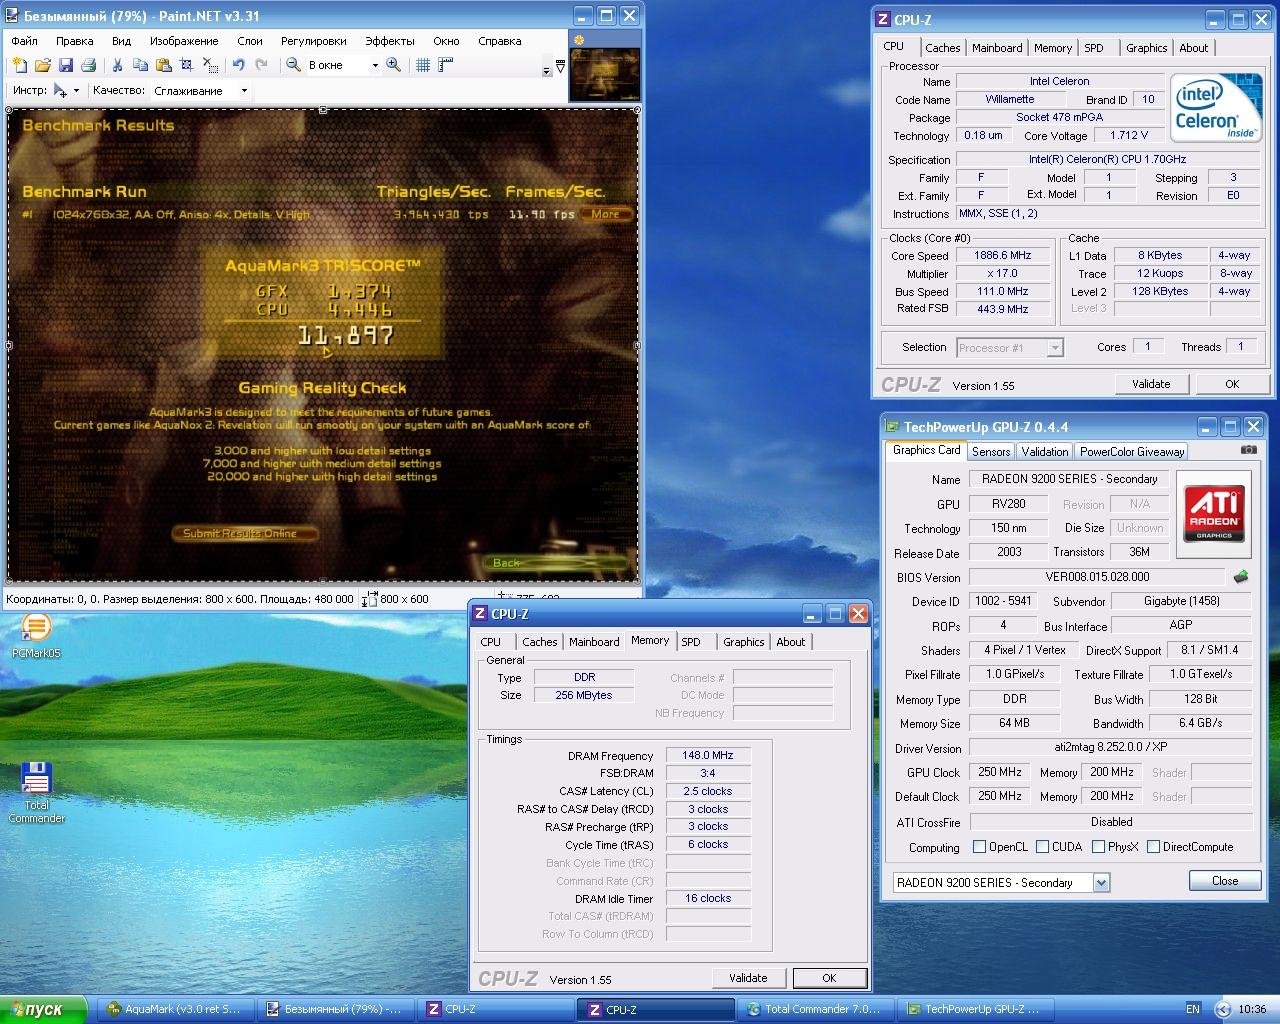This screenshot has width=1280, height=1024.
Task: Open the PCMark05 desktop icon
Action: point(36,635)
